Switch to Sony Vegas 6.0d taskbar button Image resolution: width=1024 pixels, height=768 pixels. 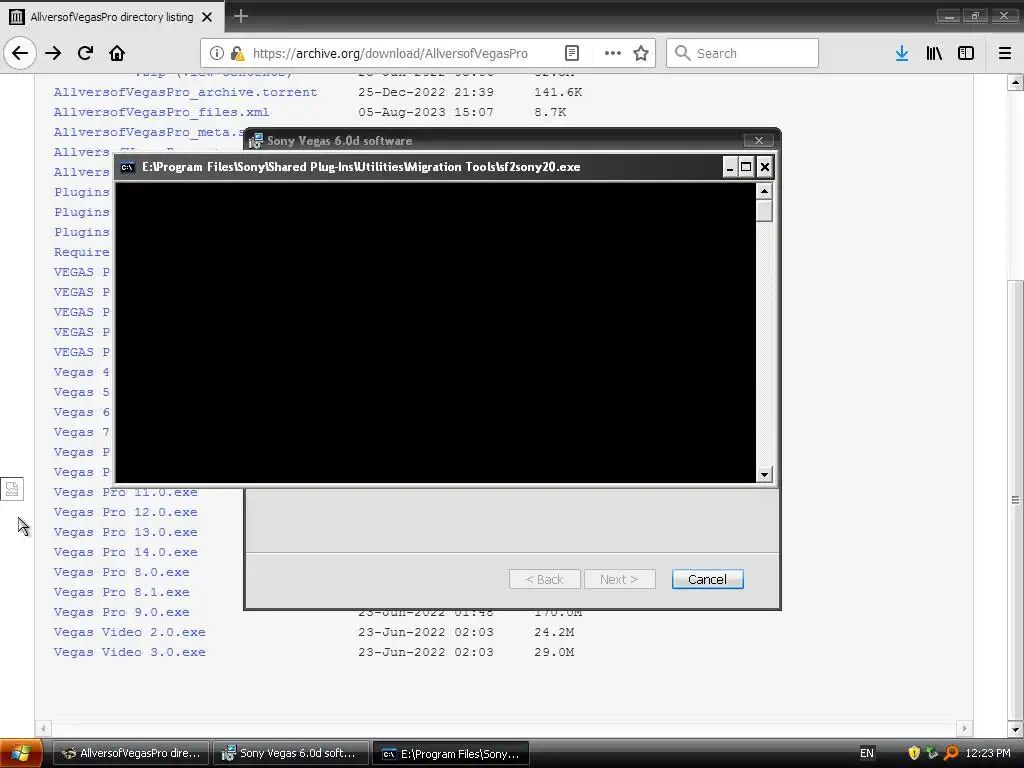(x=290, y=753)
